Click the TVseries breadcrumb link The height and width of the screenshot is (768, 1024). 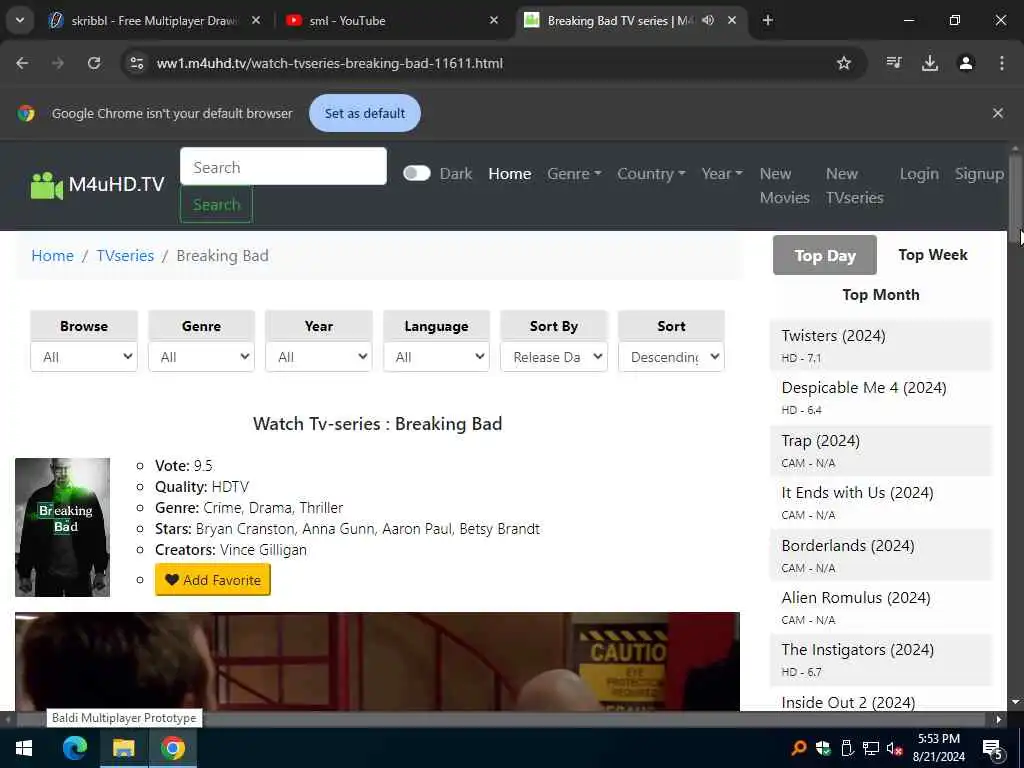(x=125, y=255)
